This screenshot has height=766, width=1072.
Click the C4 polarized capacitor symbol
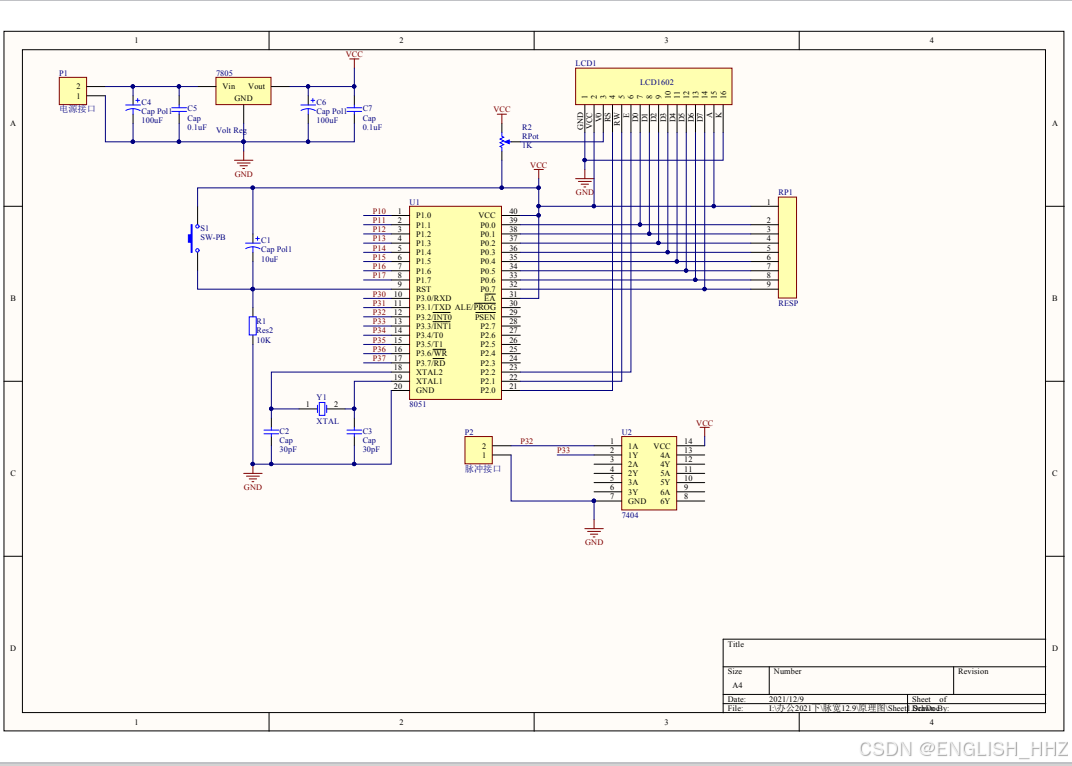133,108
